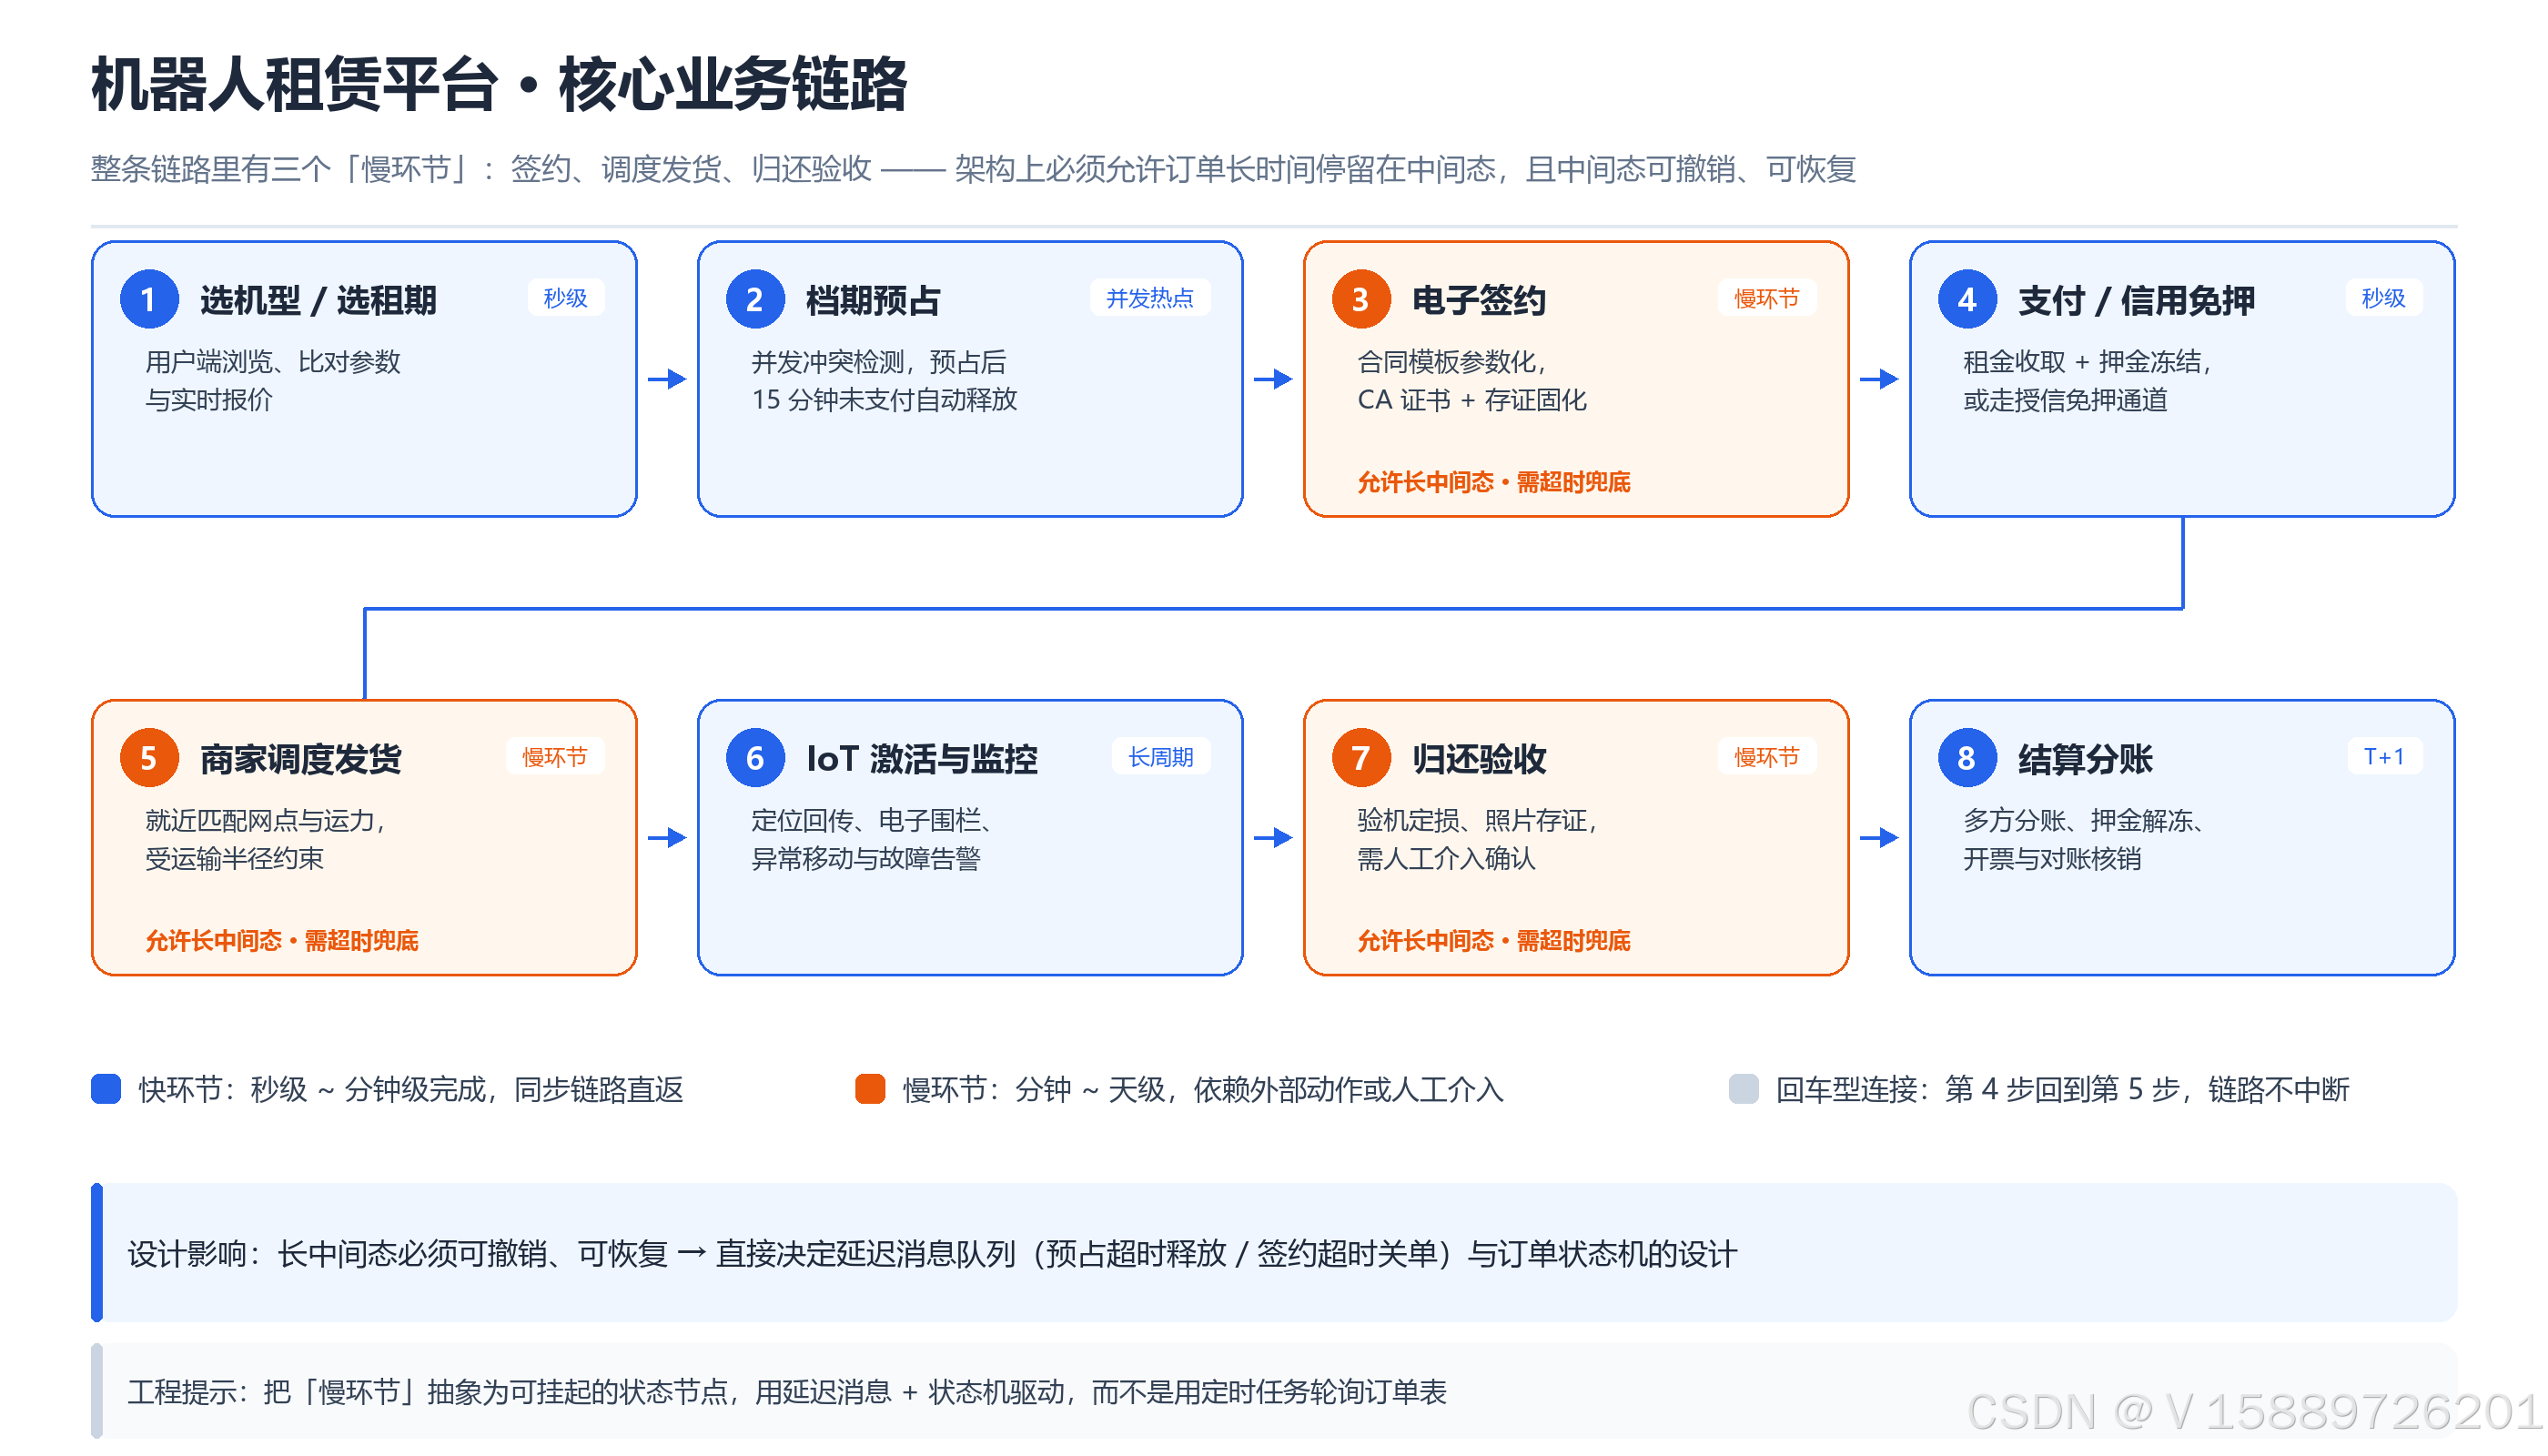
Task: Click orange note in 归还验收 card
Action: (1494, 941)
